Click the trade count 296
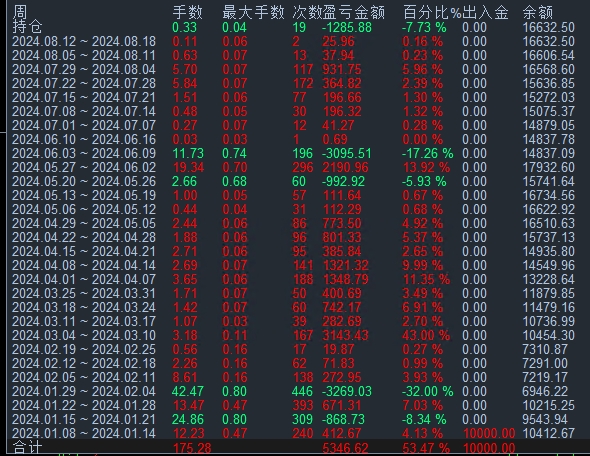The width and height of the screenshot is (590, 456). click(303, 167)
